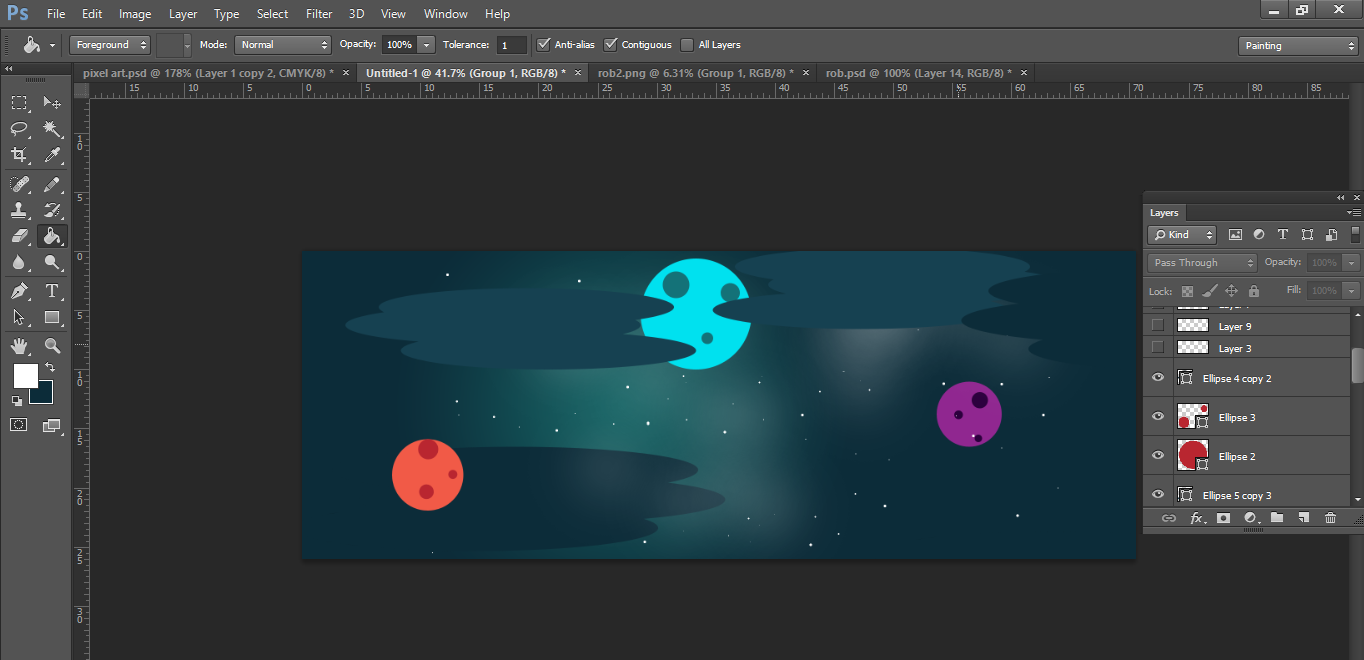
Task: Open the Layers panel options menu
Action: pos(1354,213)
